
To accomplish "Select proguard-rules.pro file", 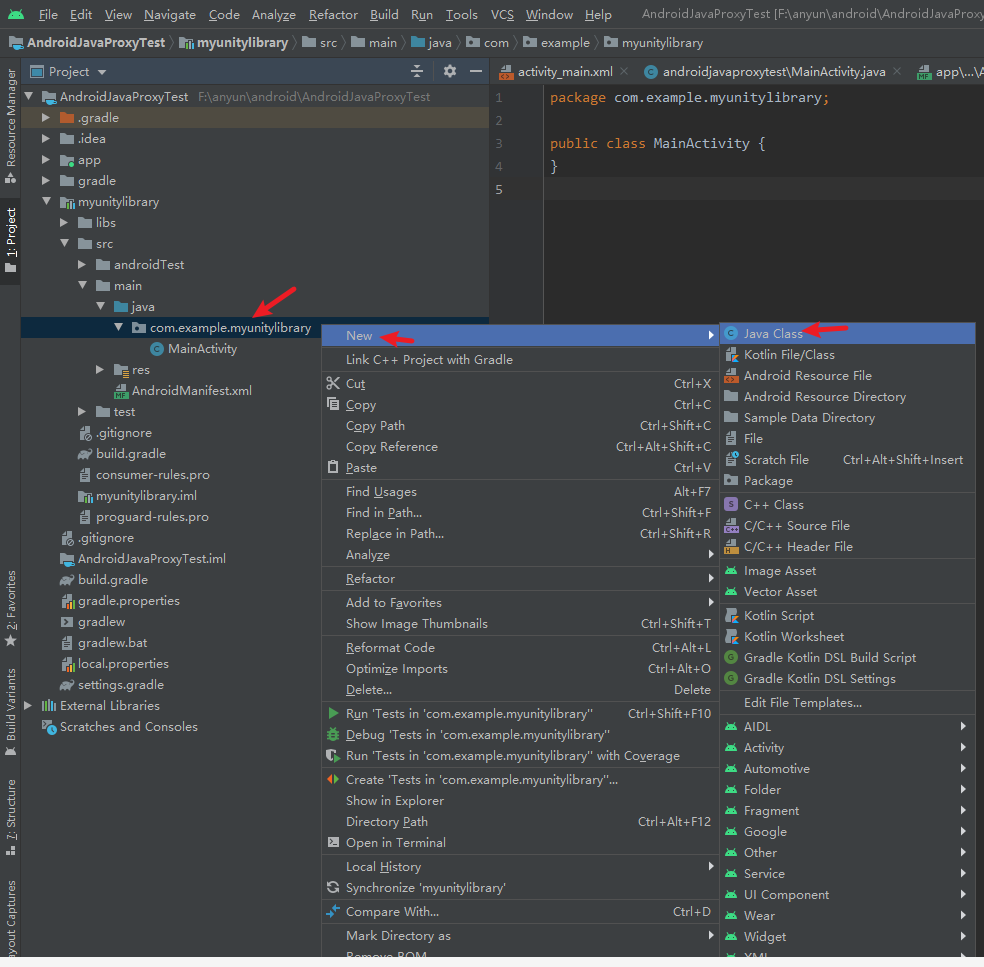I will pyautogui.click(x=152, y=516).
